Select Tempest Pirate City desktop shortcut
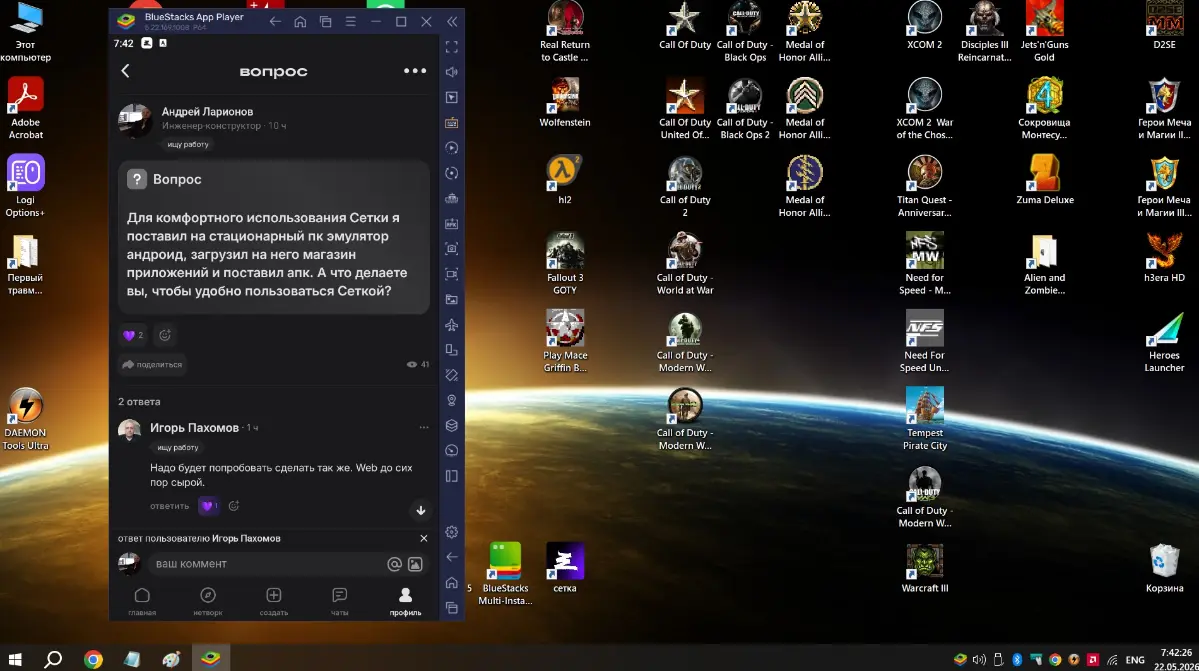The image size is (1199, 671). 924,419
